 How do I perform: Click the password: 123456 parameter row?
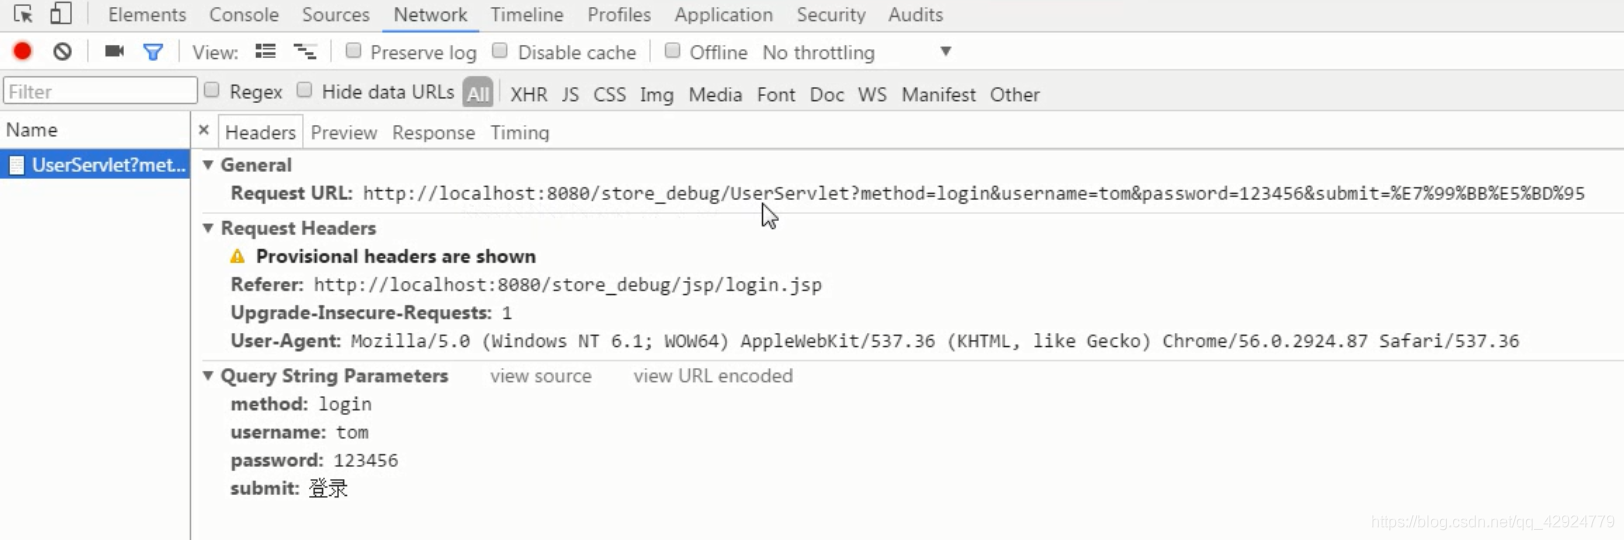coord(314,460)
